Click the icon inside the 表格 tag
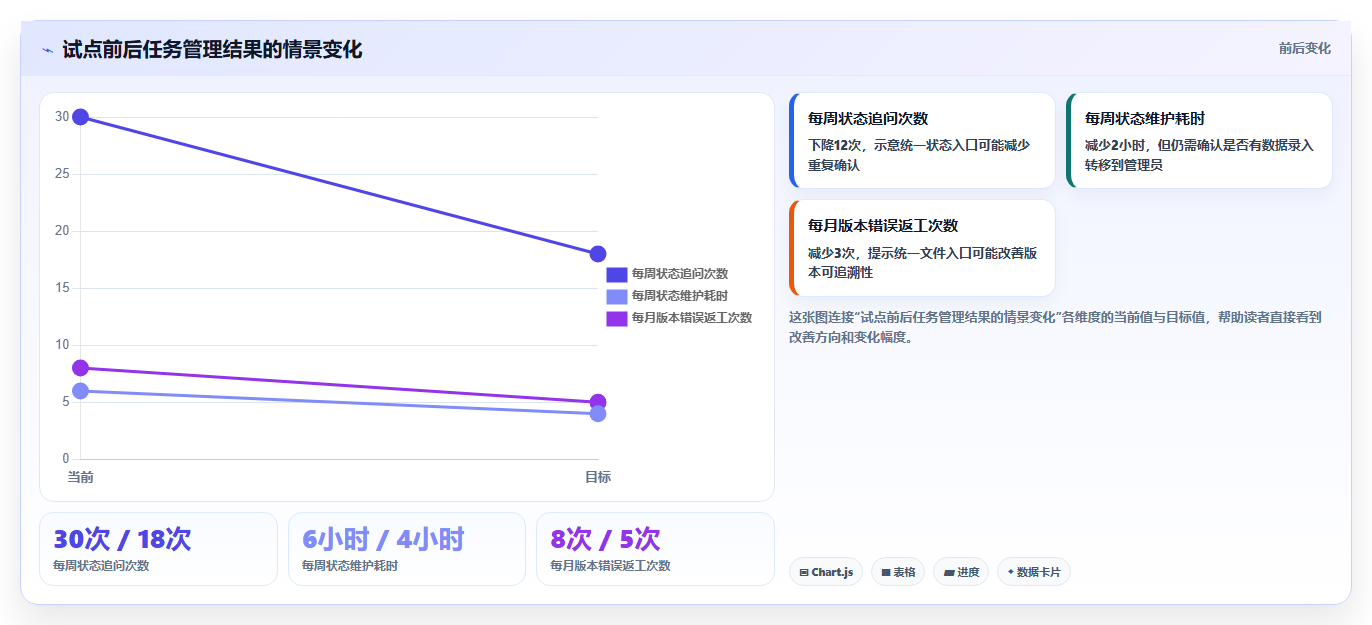Screen dimensions: 1372x625 (x=886, y=573)
